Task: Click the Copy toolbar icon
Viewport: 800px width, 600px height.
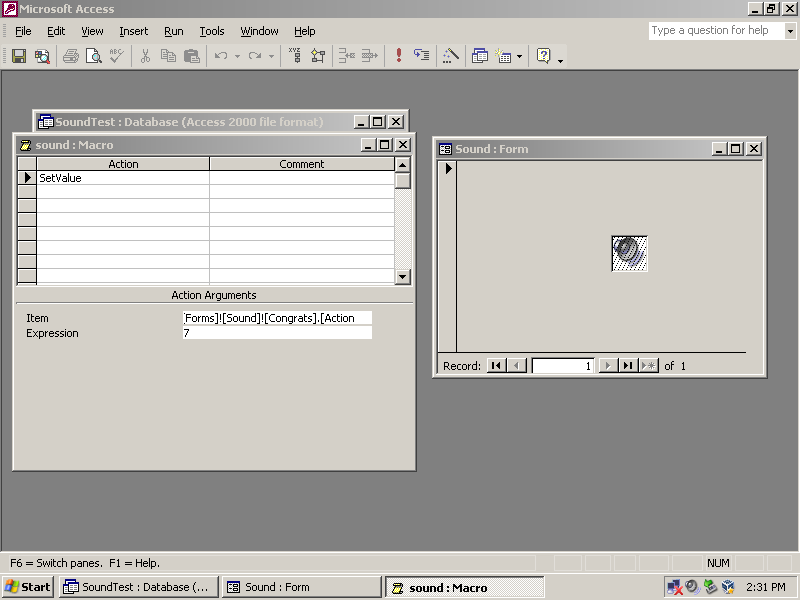Action: (168, 56)
